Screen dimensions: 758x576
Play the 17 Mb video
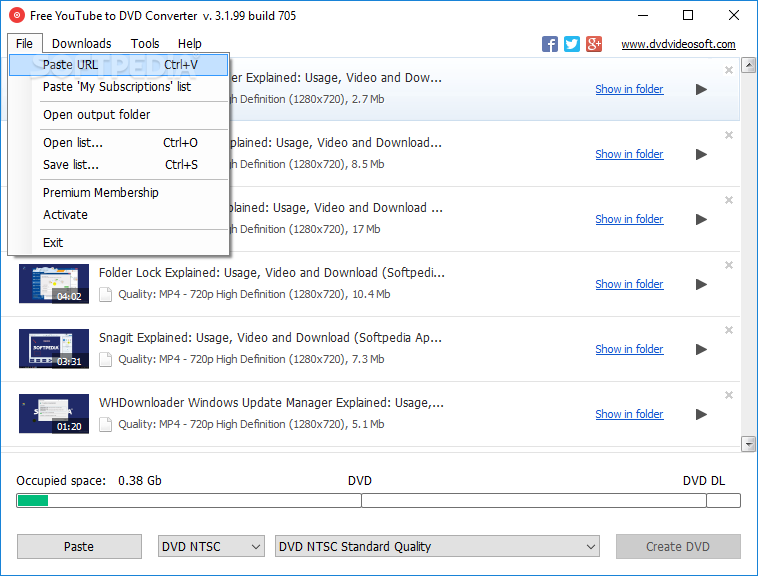pyautogui.click(x=701, y=219)
